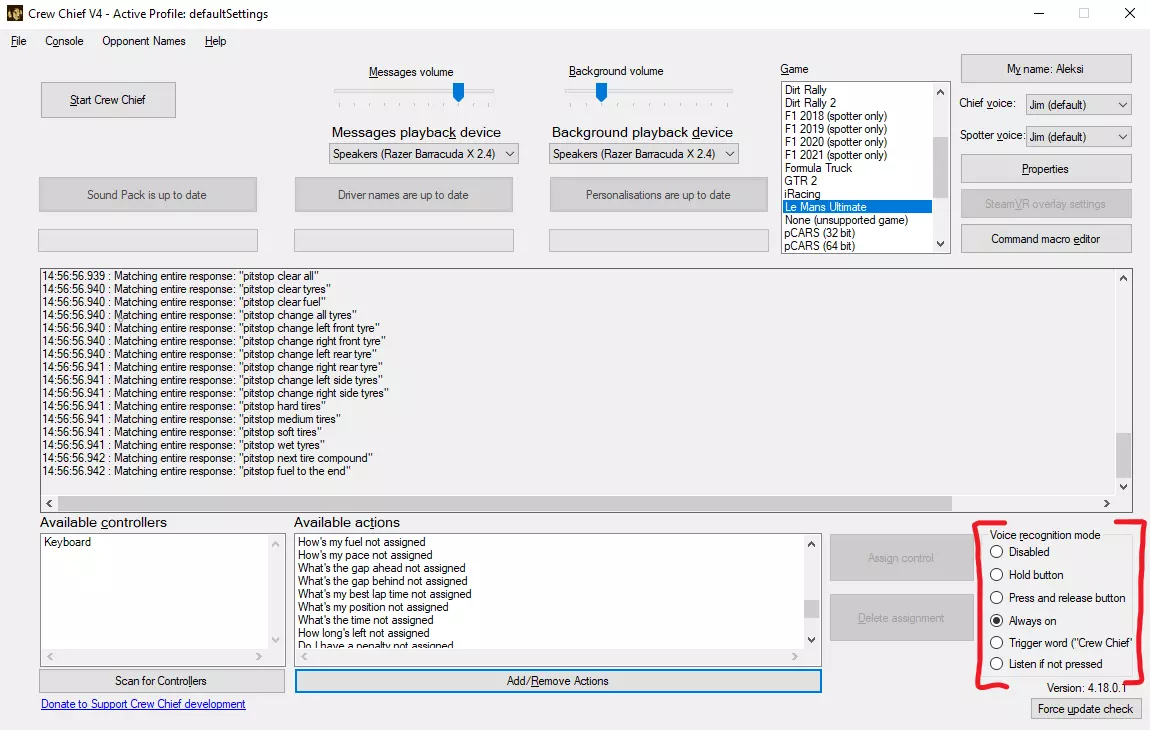
Task: Open the Spotter voice dropdown
Action: 1078,136
